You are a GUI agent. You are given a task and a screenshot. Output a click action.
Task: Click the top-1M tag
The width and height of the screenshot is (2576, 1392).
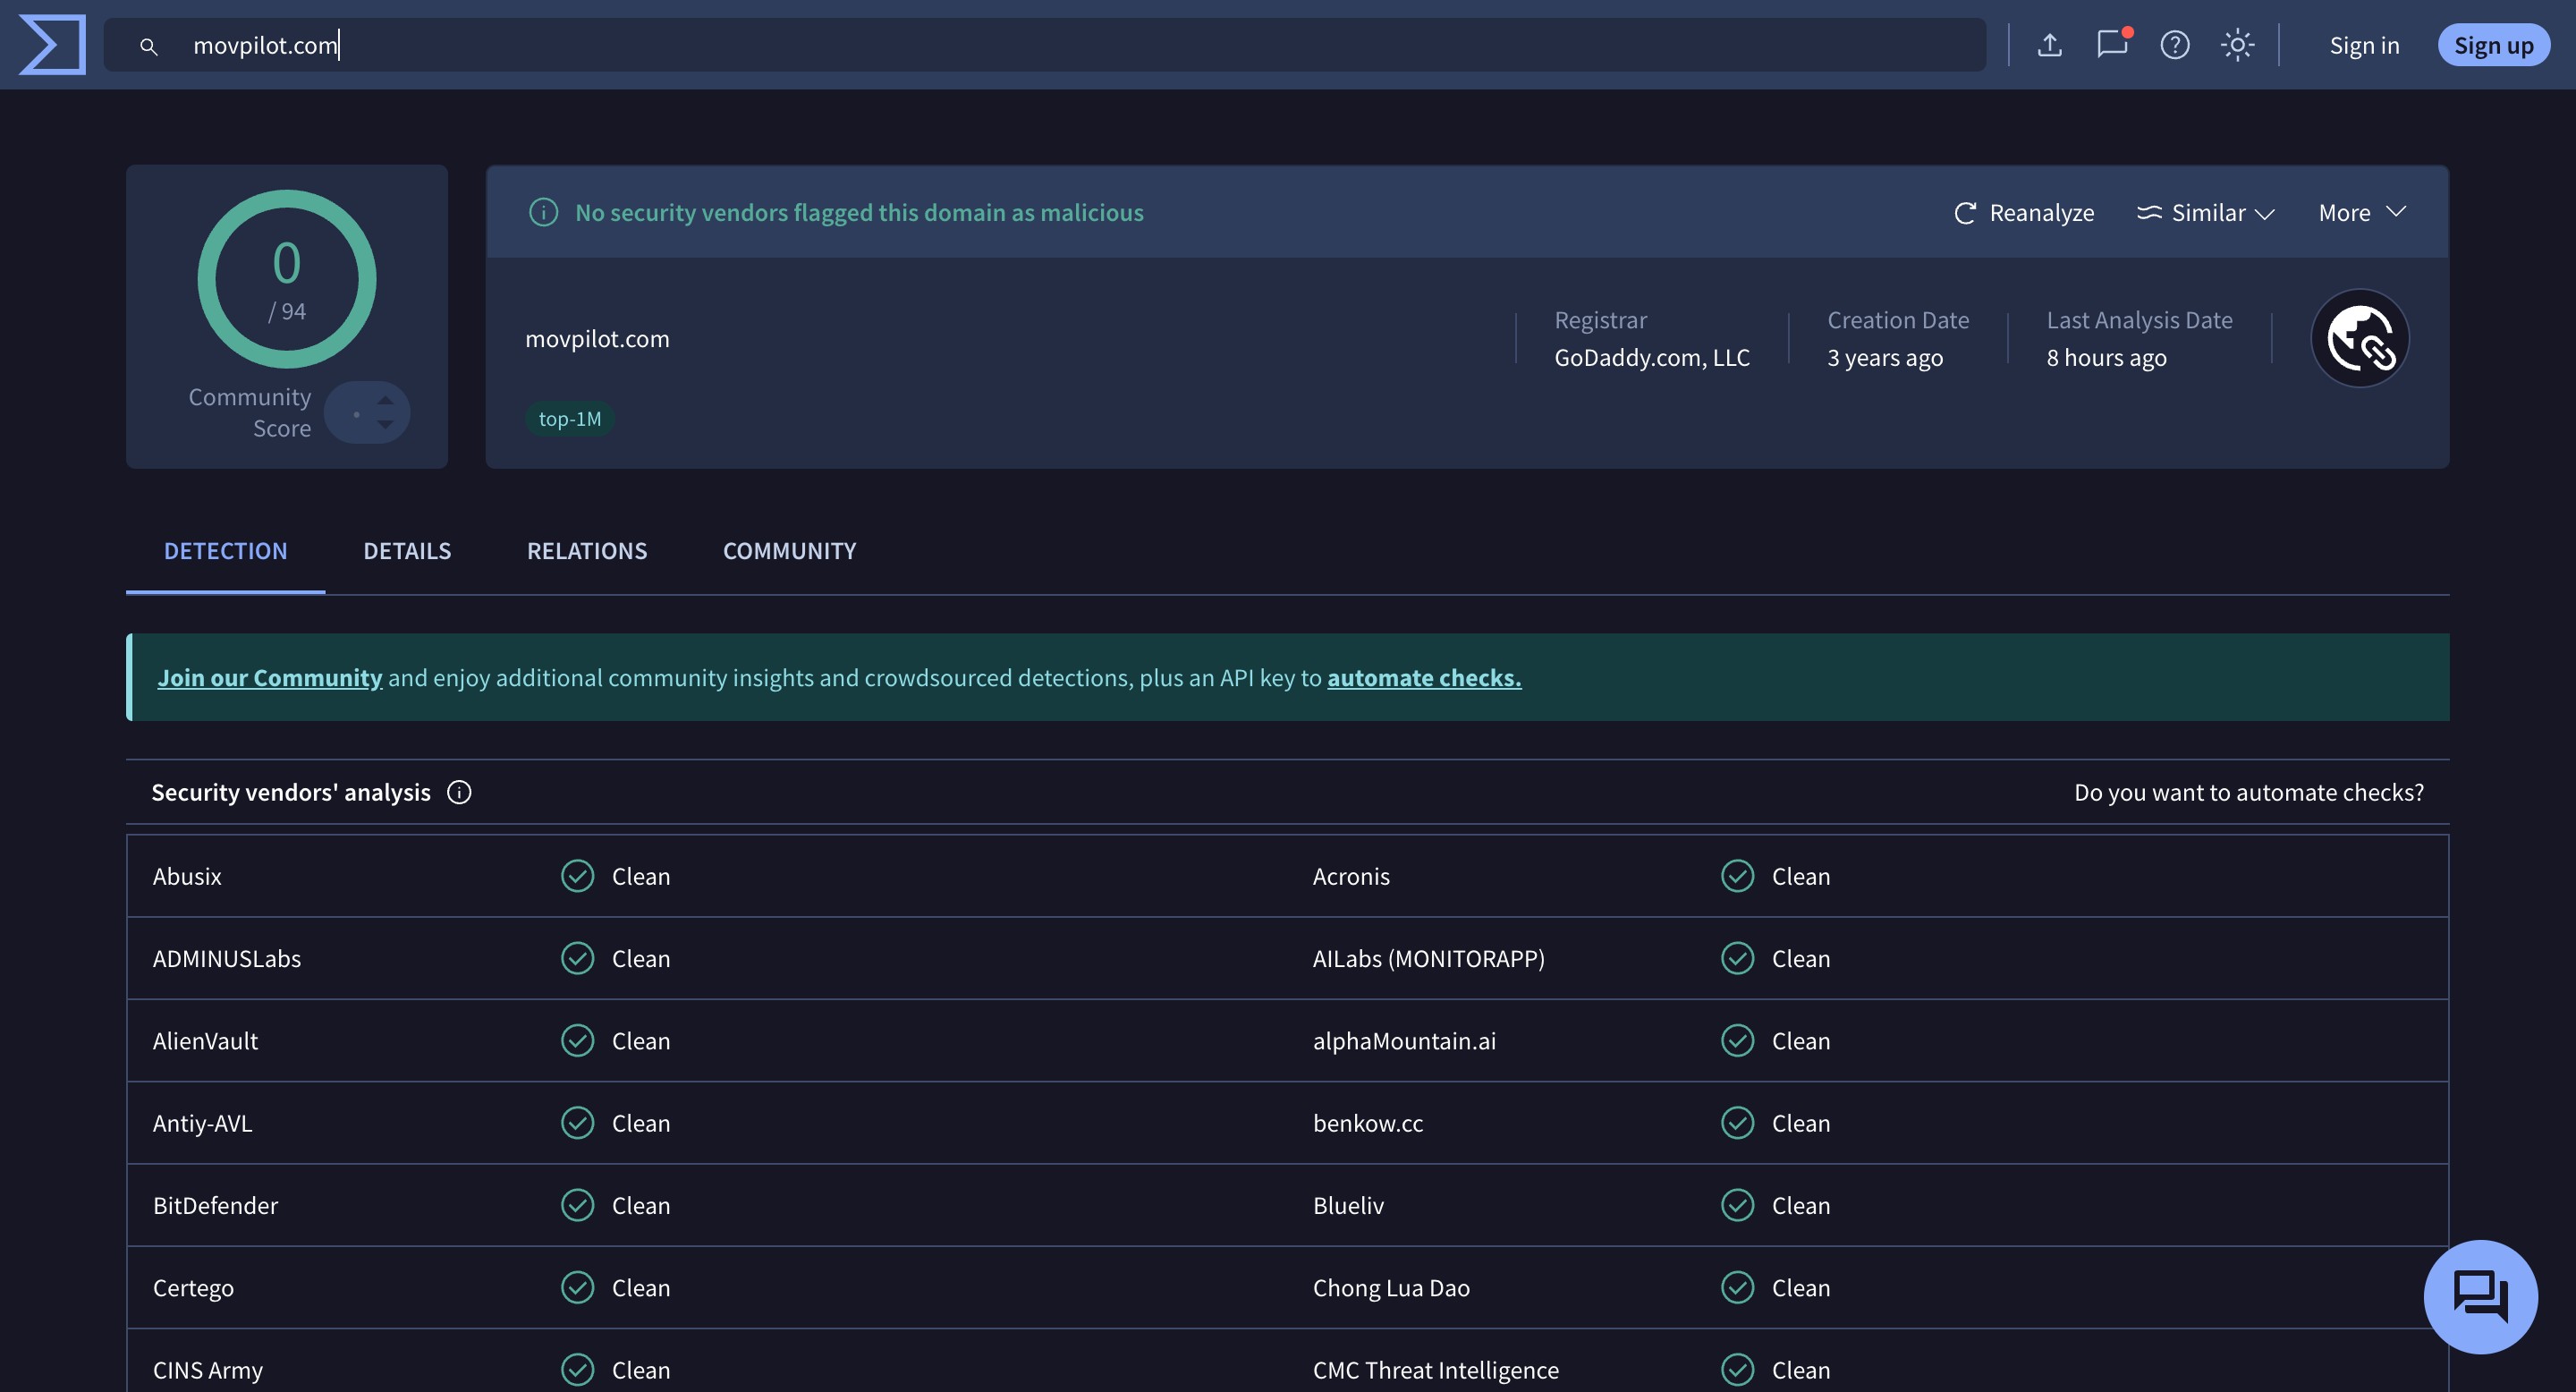point(570,418)
